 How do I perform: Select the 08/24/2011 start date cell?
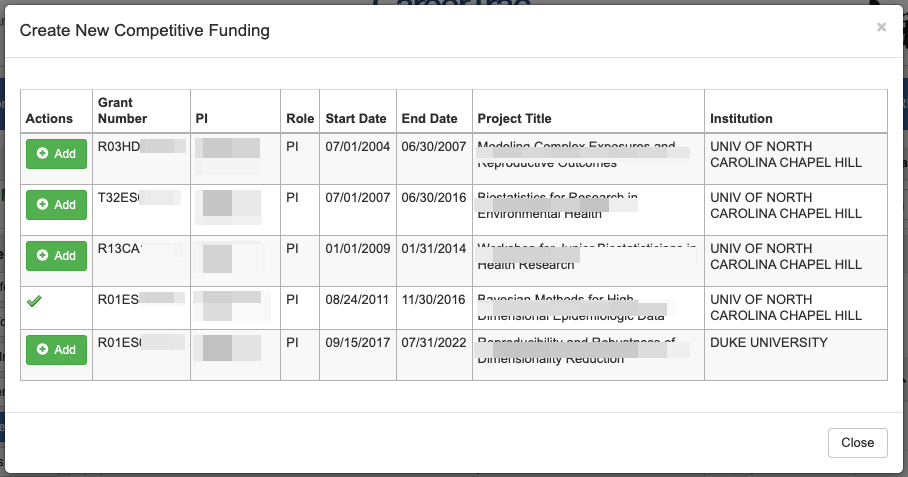click(356, 297)
